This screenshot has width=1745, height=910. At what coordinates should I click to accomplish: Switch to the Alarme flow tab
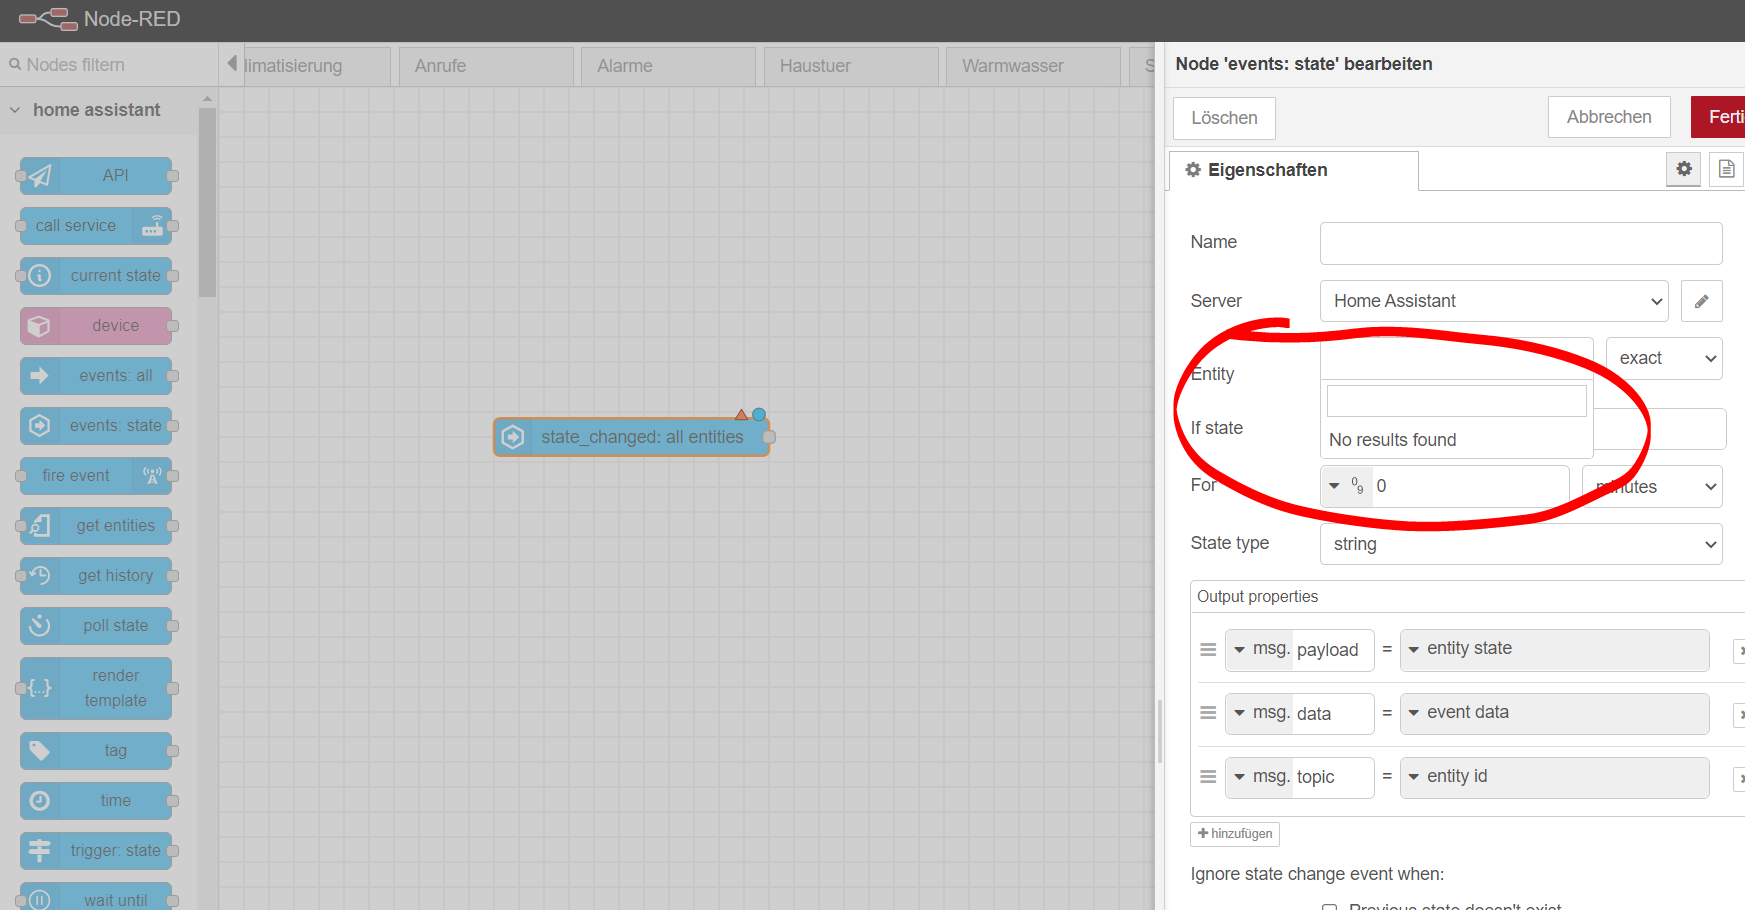624,66
